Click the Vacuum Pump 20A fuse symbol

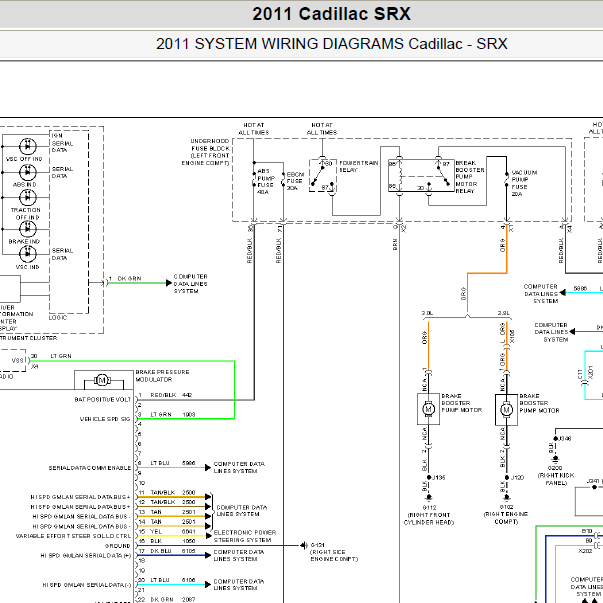[x=506, y=180]
